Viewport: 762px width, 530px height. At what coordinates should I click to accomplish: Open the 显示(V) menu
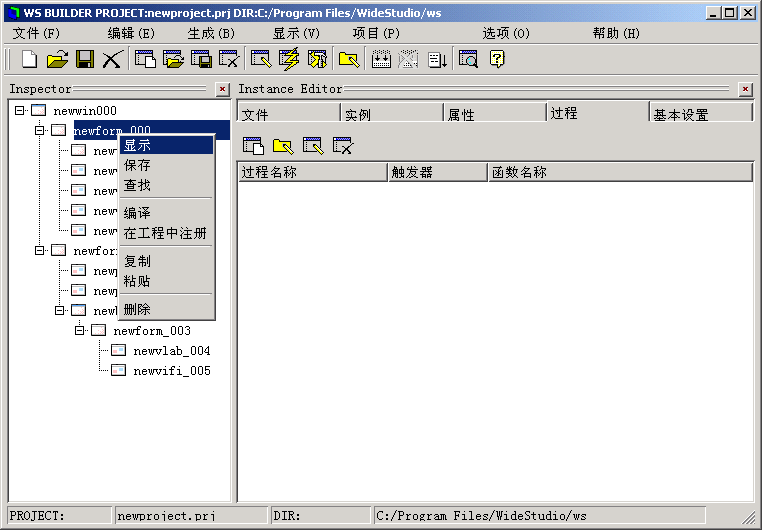point(296,33)
